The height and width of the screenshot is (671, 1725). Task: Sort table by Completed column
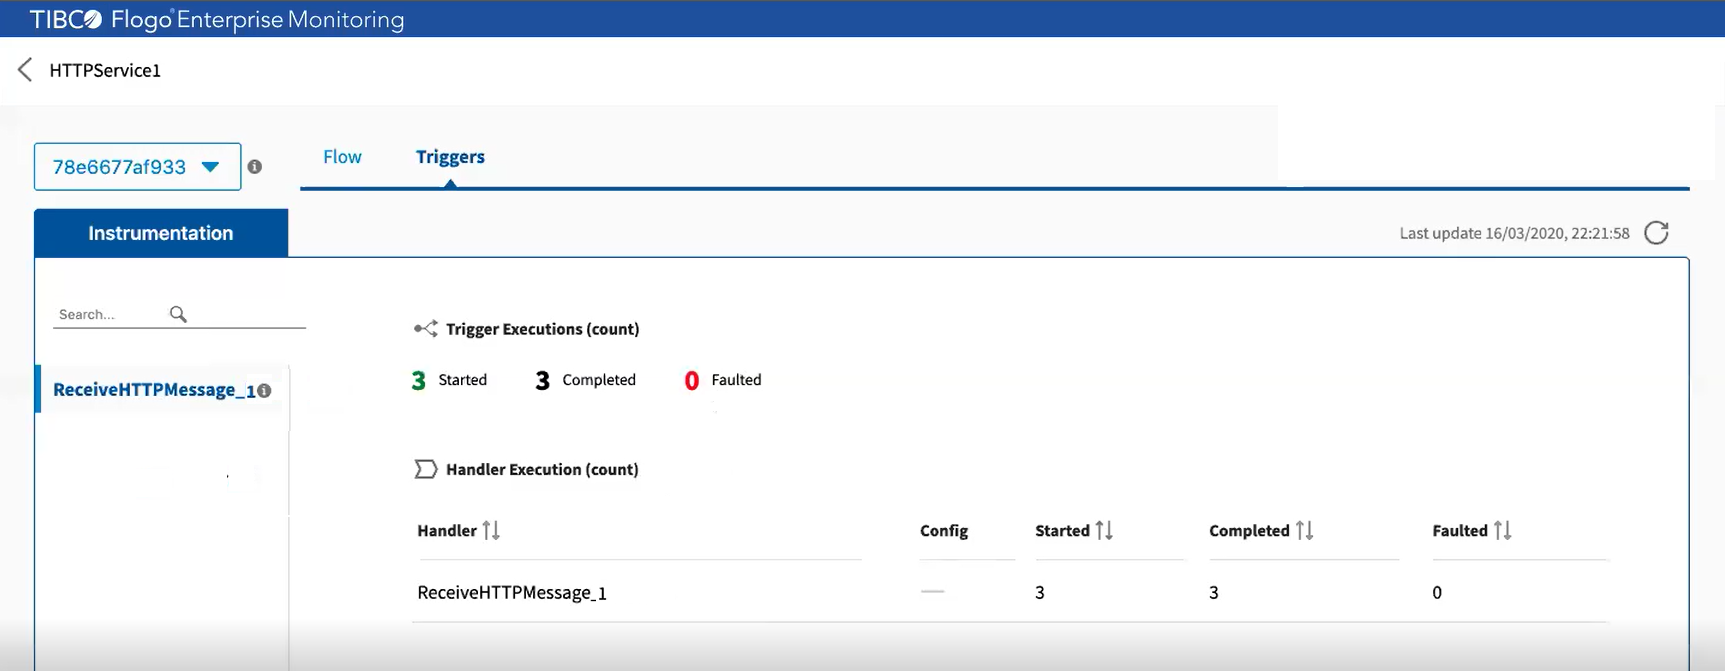point(1304,530)
